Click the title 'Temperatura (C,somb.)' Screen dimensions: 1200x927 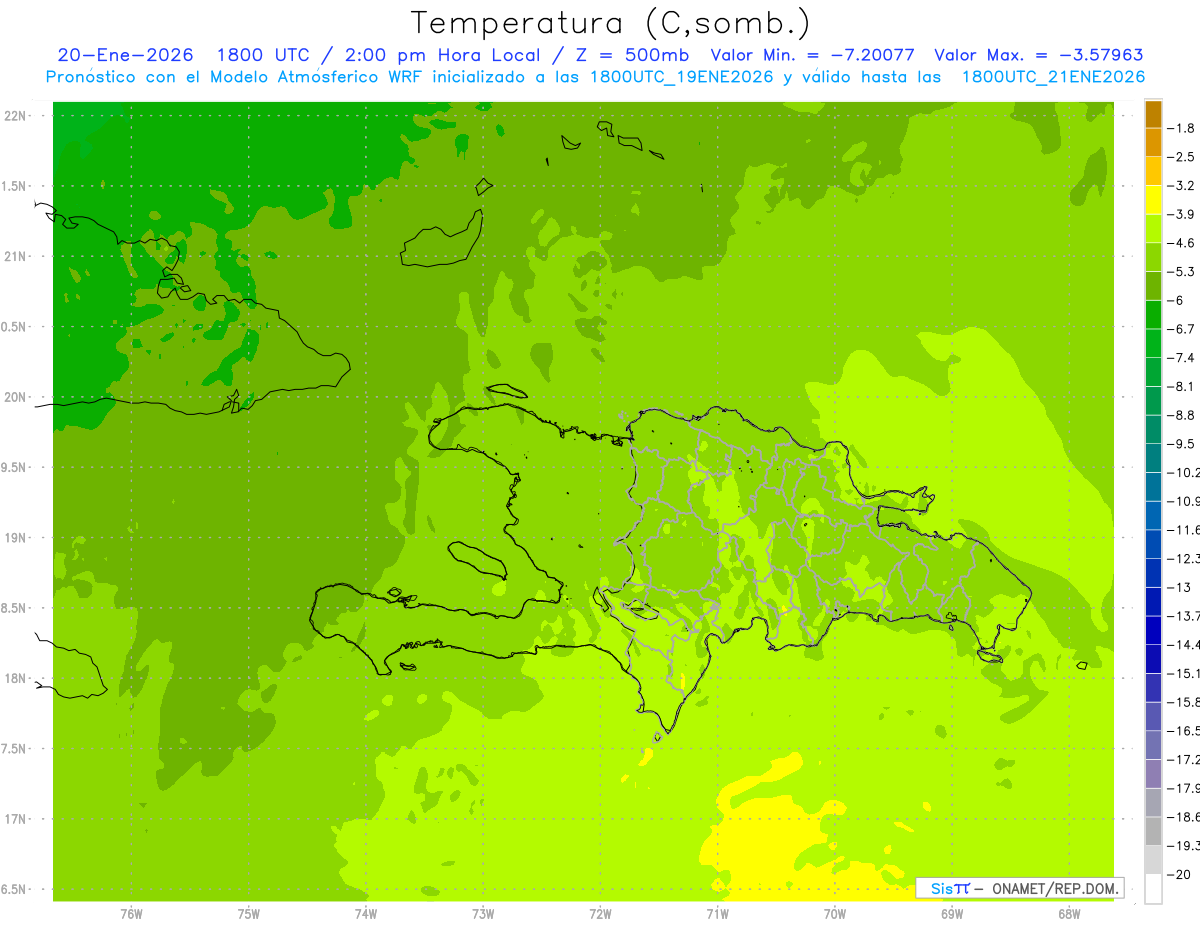click(610, 23)
